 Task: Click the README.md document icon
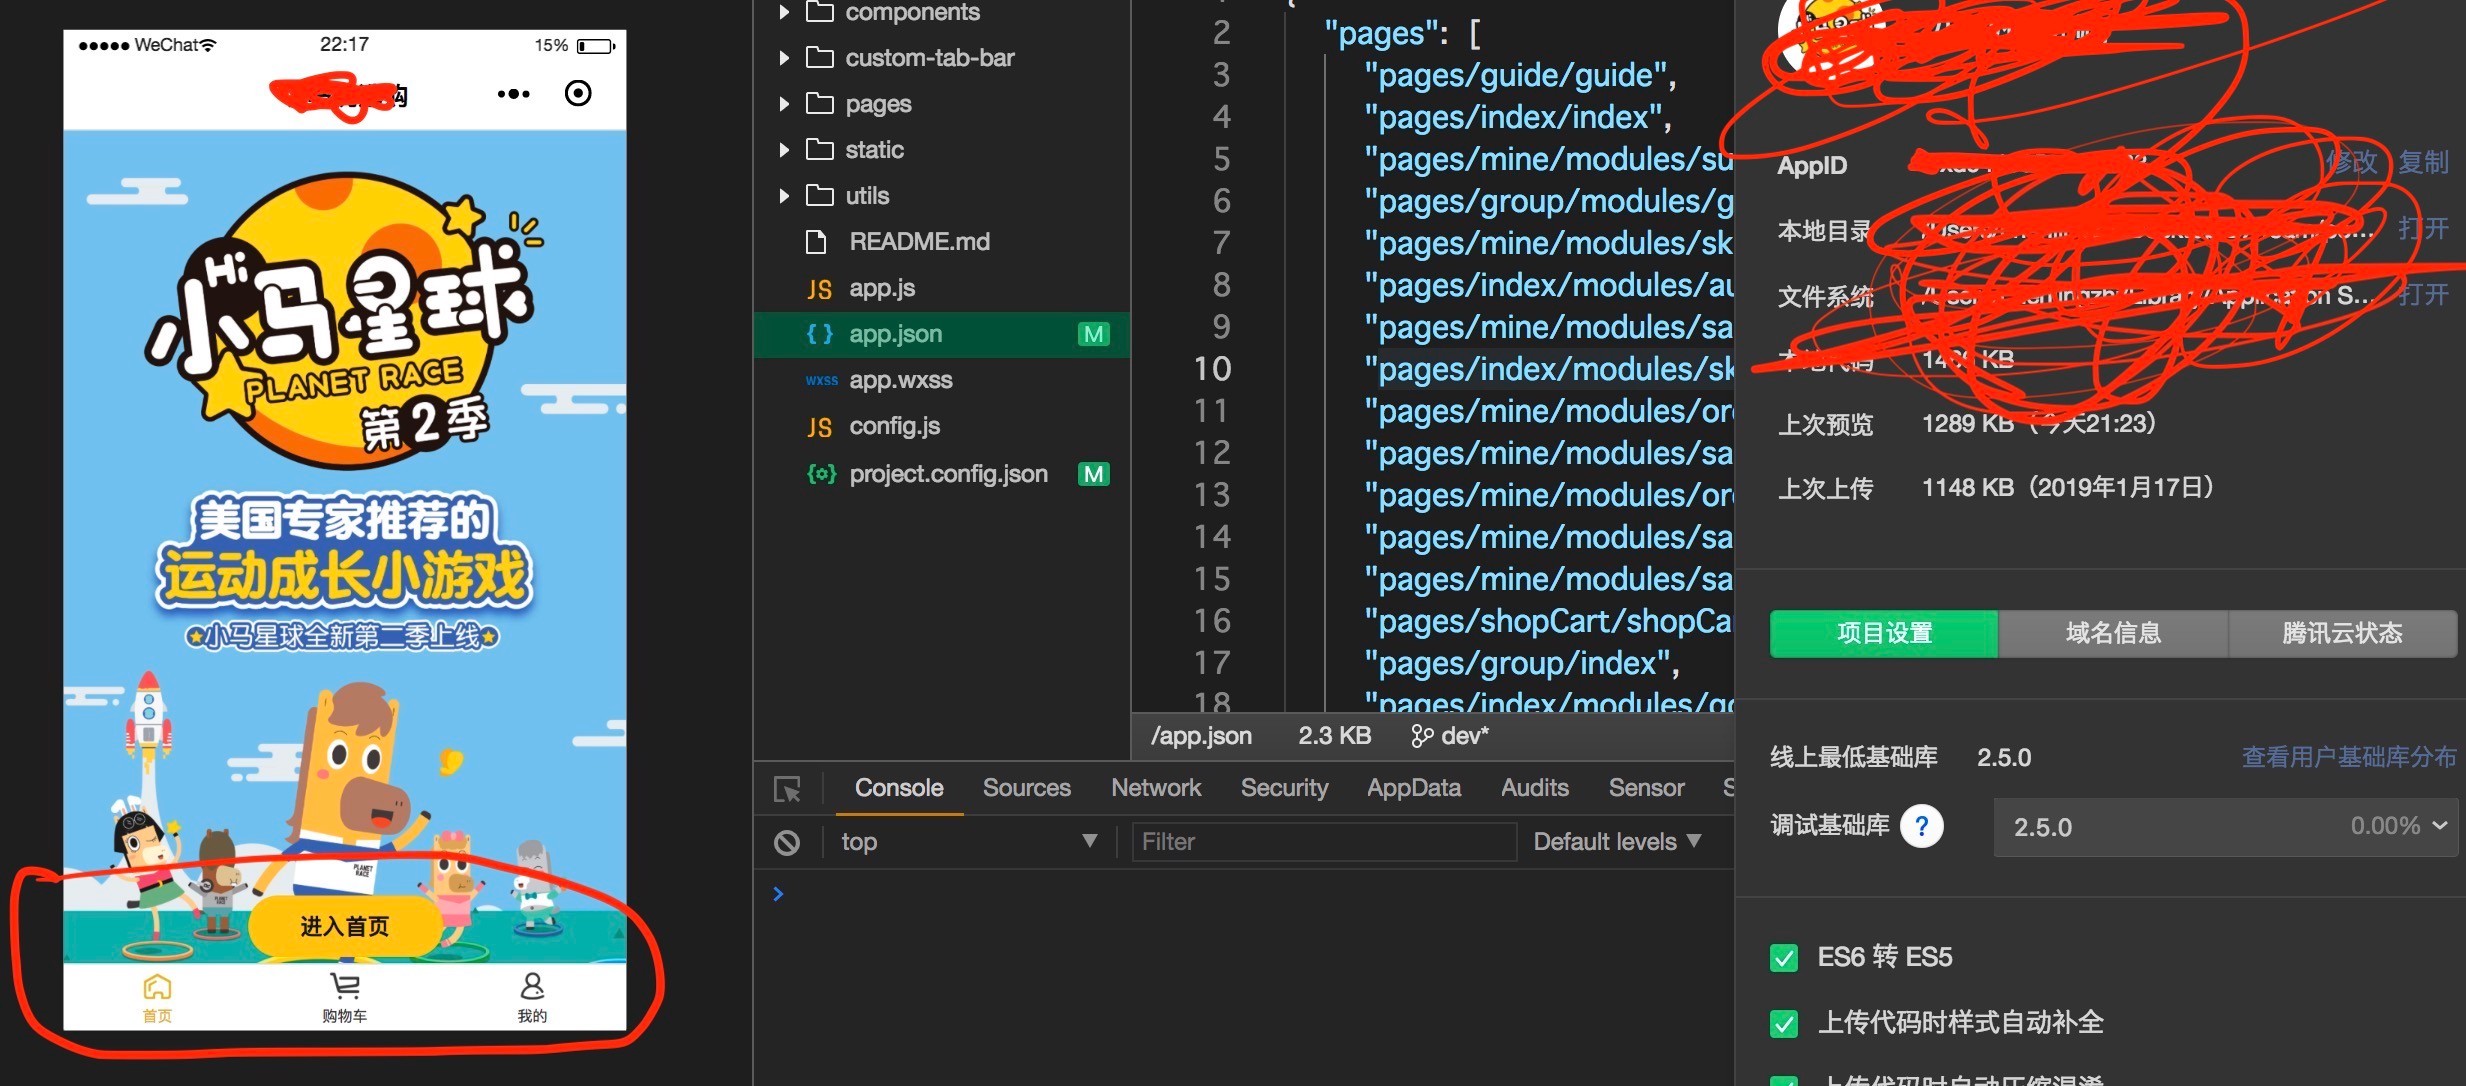pyautogui.click(x=816, y=242)
